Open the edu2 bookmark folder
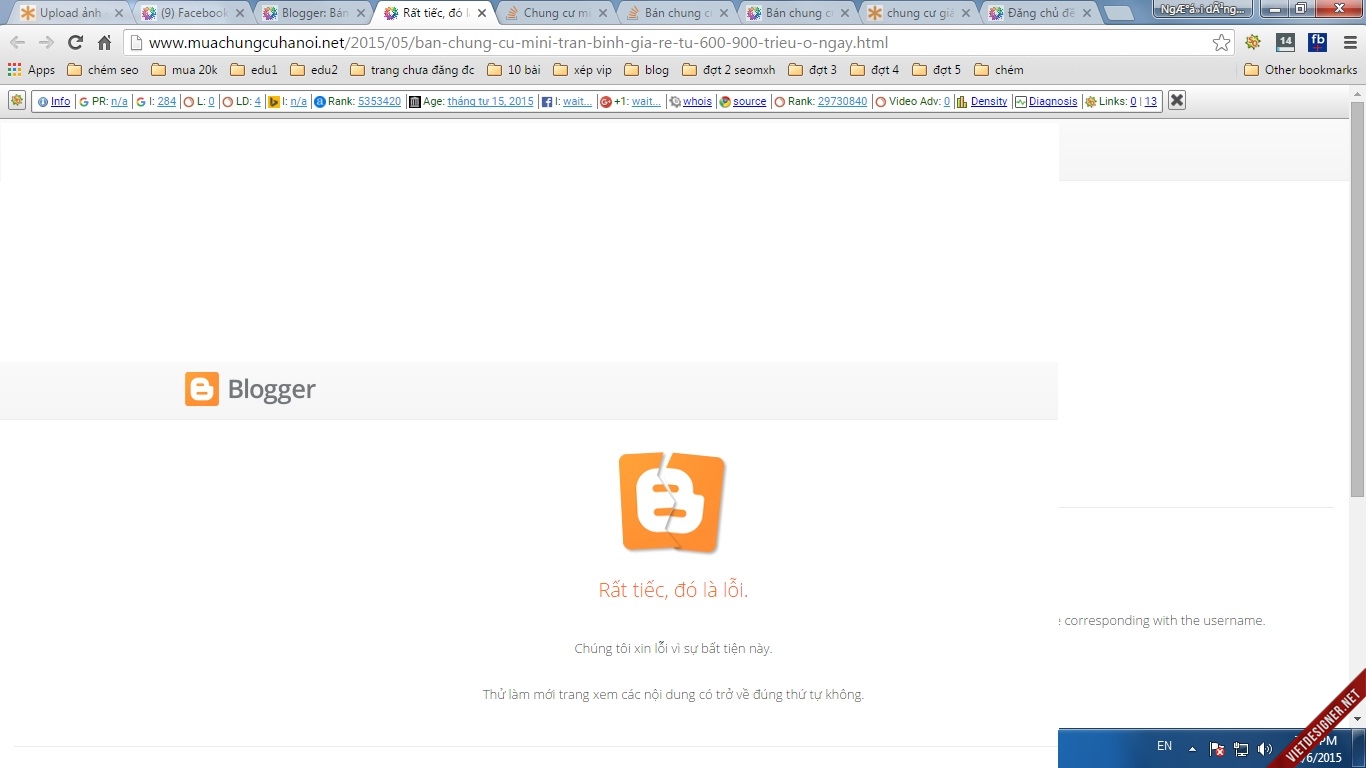Image resolution: width=1366 pixels, height=768 pixels. (x=314, y=70)
